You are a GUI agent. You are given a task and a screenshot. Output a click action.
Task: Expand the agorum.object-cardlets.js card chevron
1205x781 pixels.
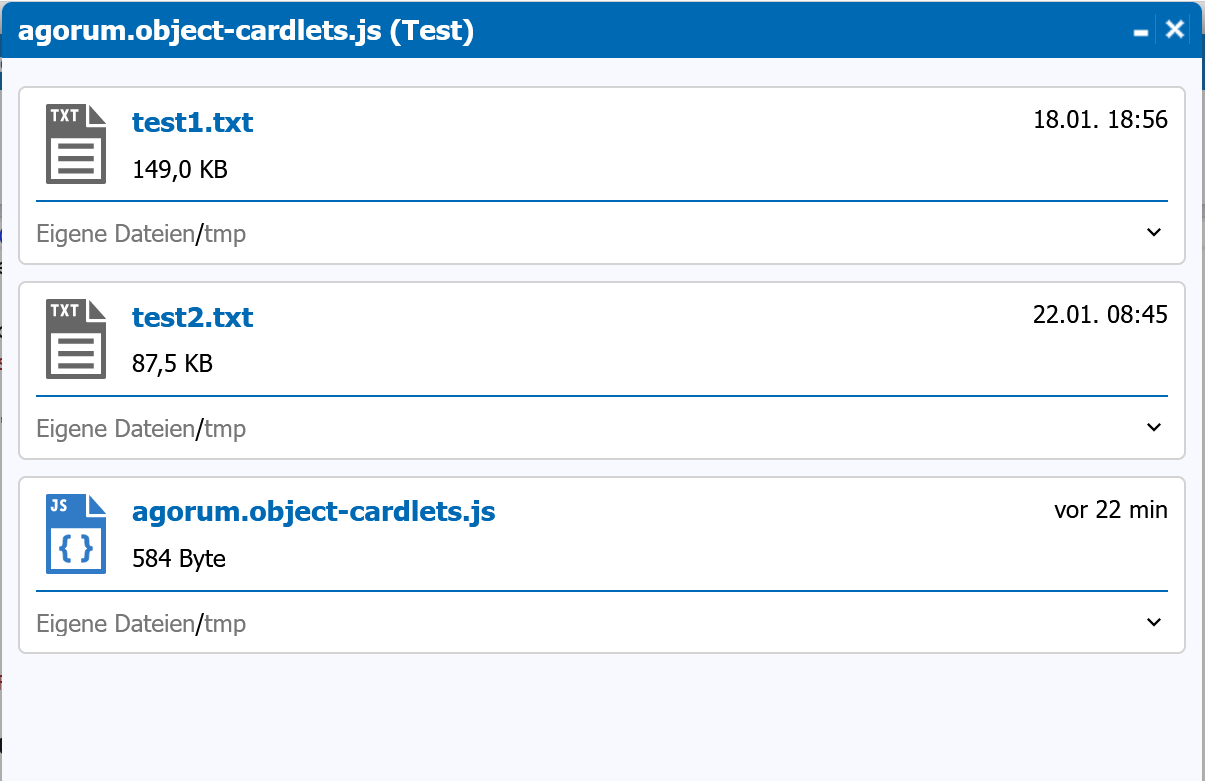coord(1154,623)
